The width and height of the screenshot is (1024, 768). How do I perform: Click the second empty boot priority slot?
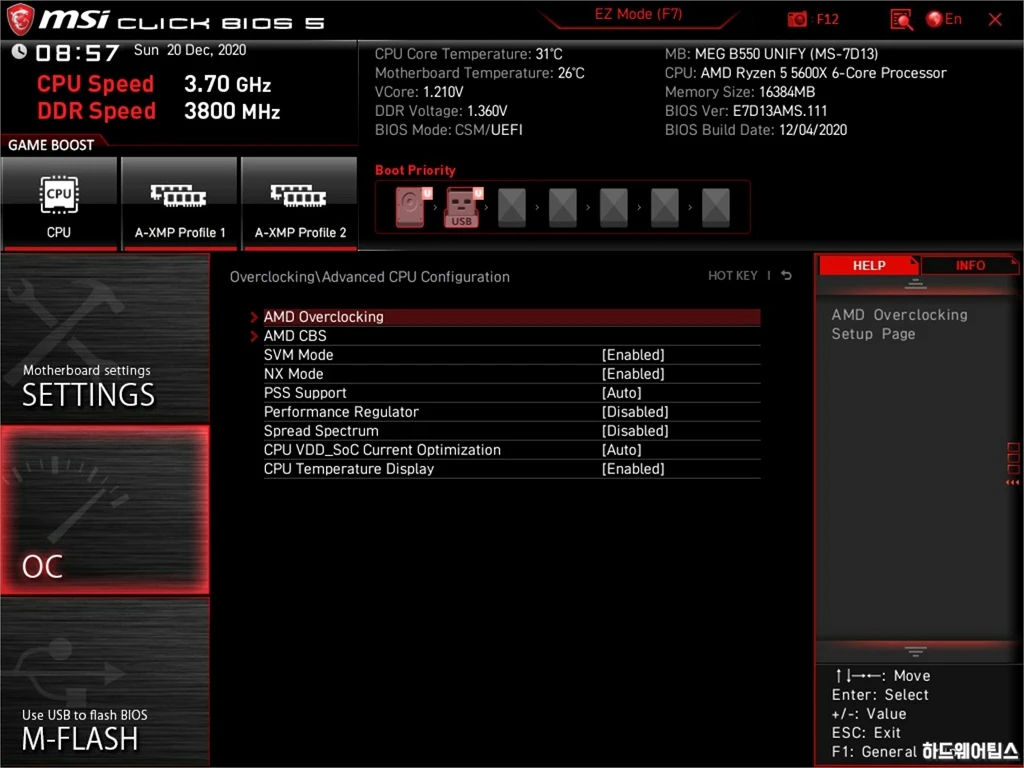click(x=563, y=208)
